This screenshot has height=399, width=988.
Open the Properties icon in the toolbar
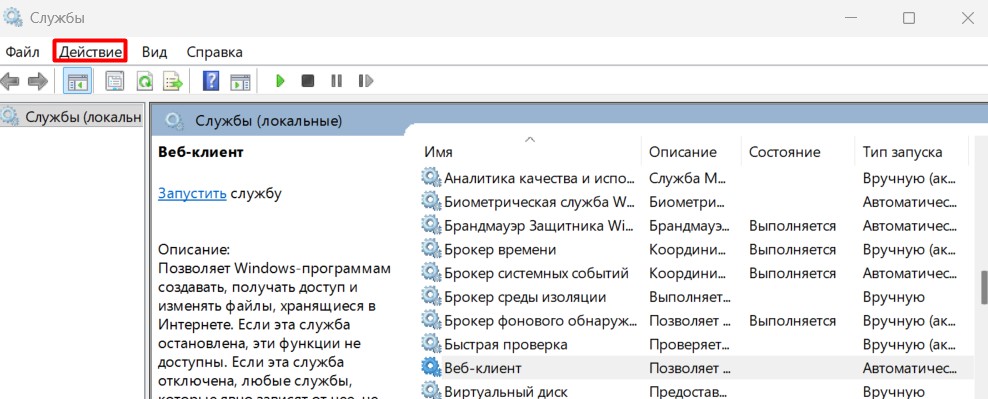point(115,81)
